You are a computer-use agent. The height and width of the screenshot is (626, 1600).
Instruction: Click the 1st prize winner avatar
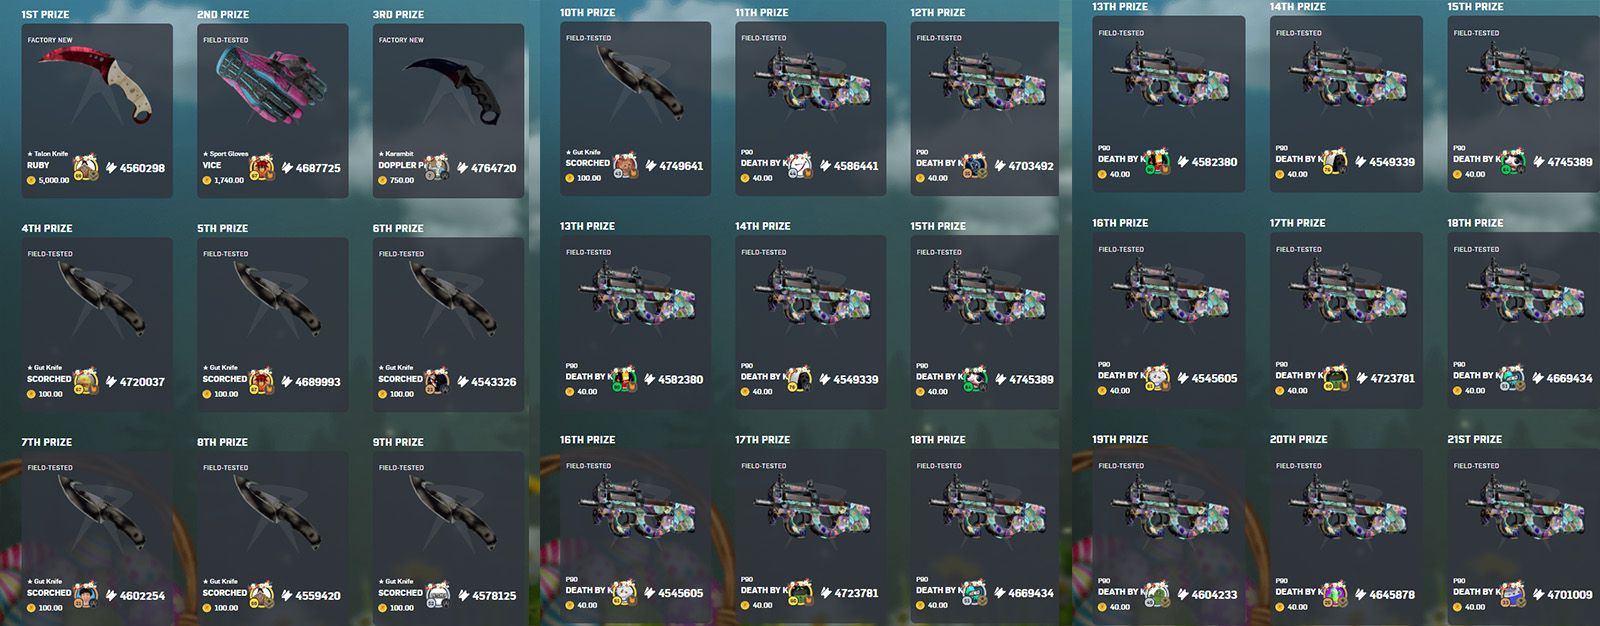(x=86, y=167)
